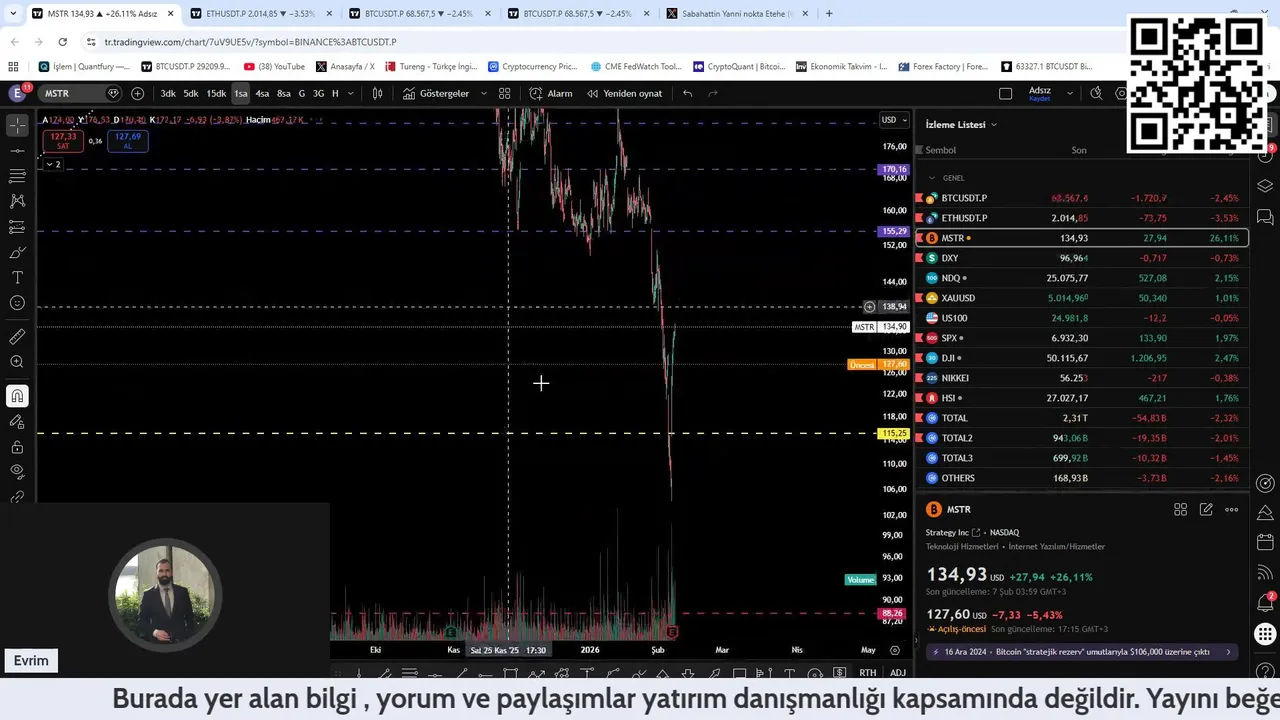1280x720 pixels.
Task: Click the browser address bar URL
Action: (250, 42)
